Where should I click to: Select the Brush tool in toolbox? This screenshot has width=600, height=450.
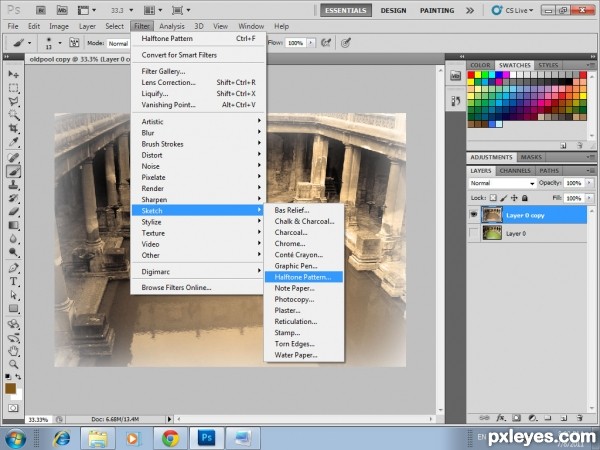(13, 171)
